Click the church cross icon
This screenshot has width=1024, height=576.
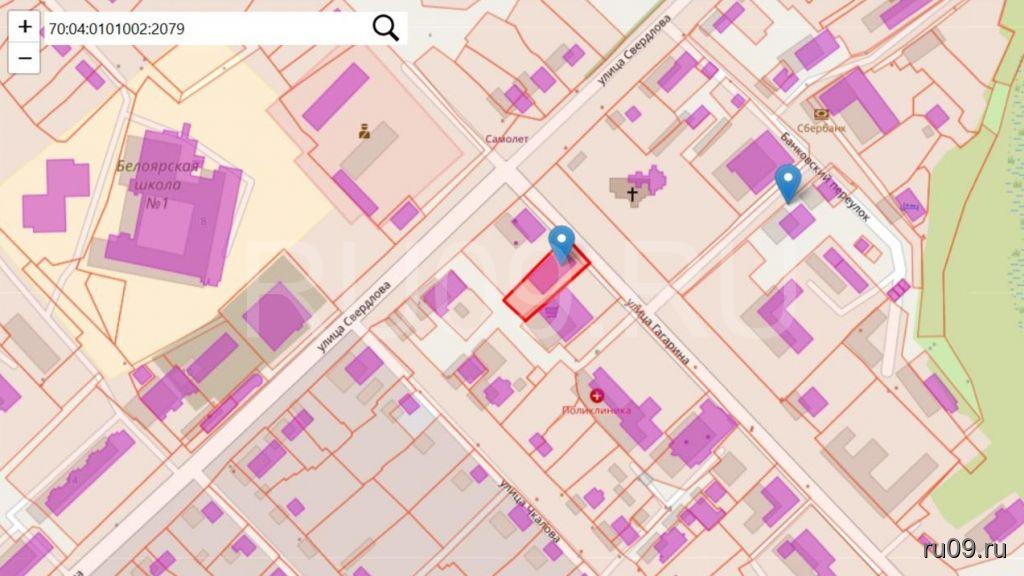click(x=632, y=192)
